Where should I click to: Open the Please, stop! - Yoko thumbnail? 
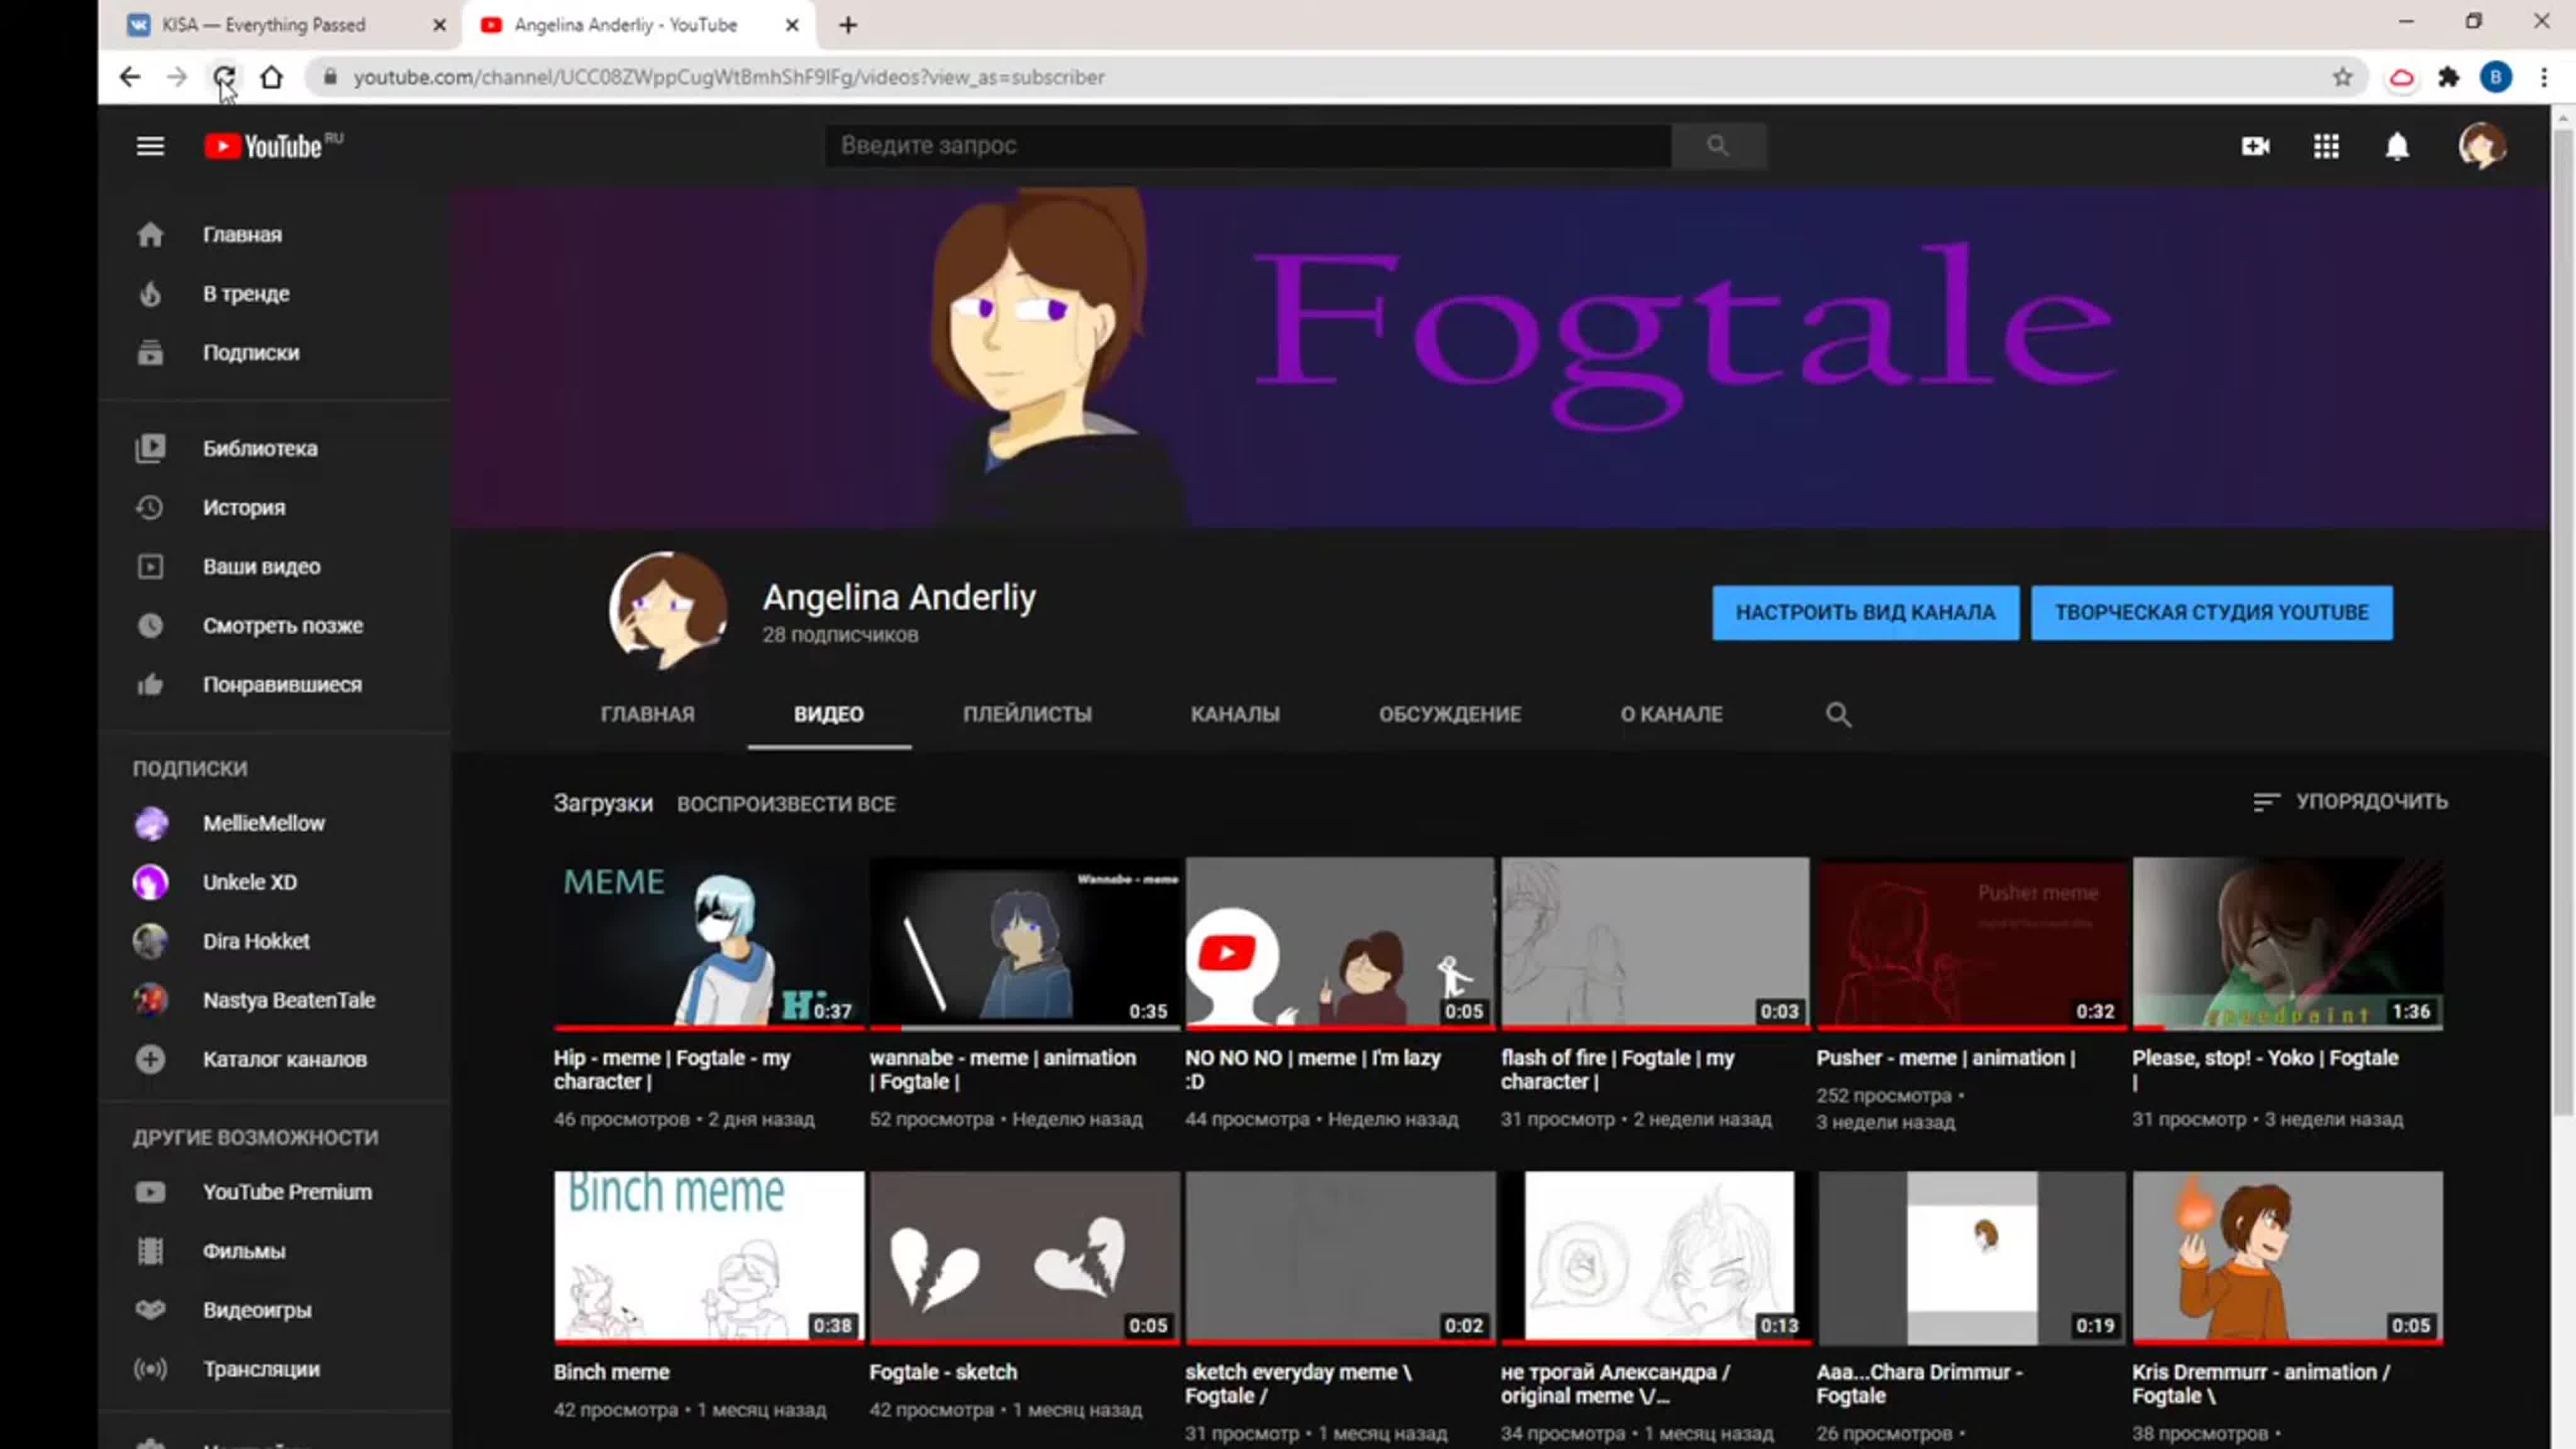[x=2287, y=943]
